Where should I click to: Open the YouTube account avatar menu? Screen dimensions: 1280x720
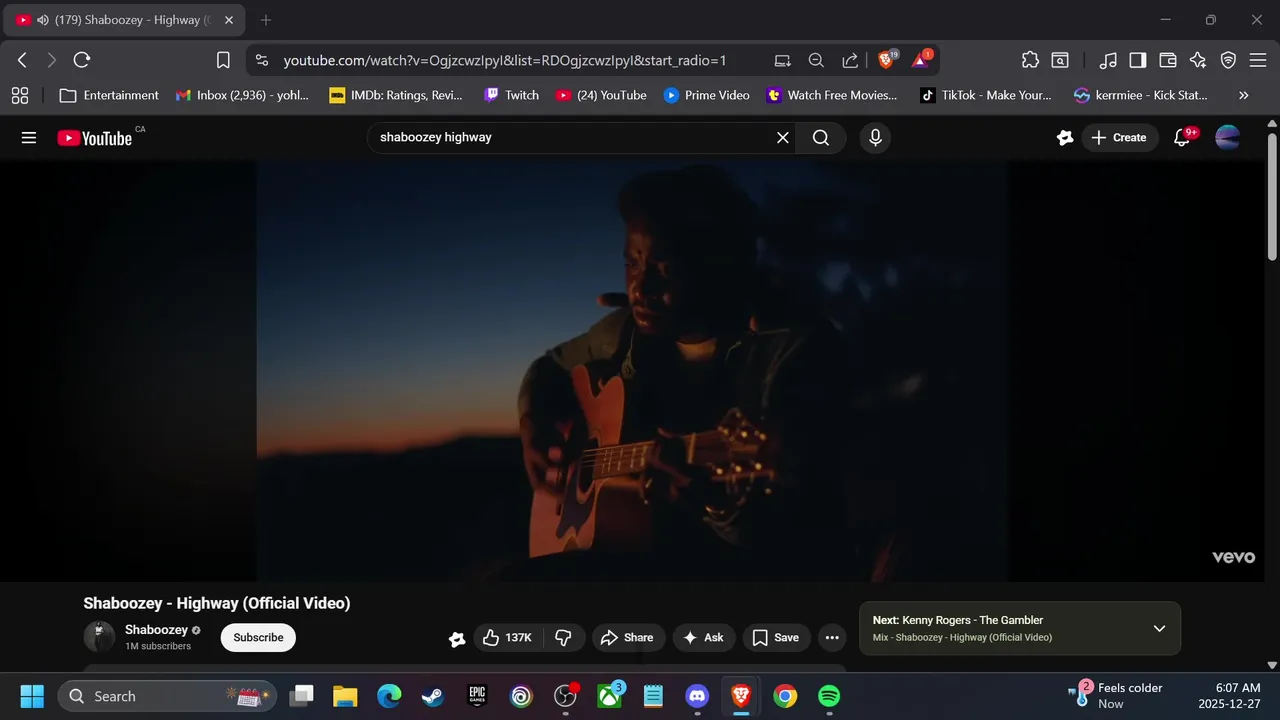(x=1227, y=138)
